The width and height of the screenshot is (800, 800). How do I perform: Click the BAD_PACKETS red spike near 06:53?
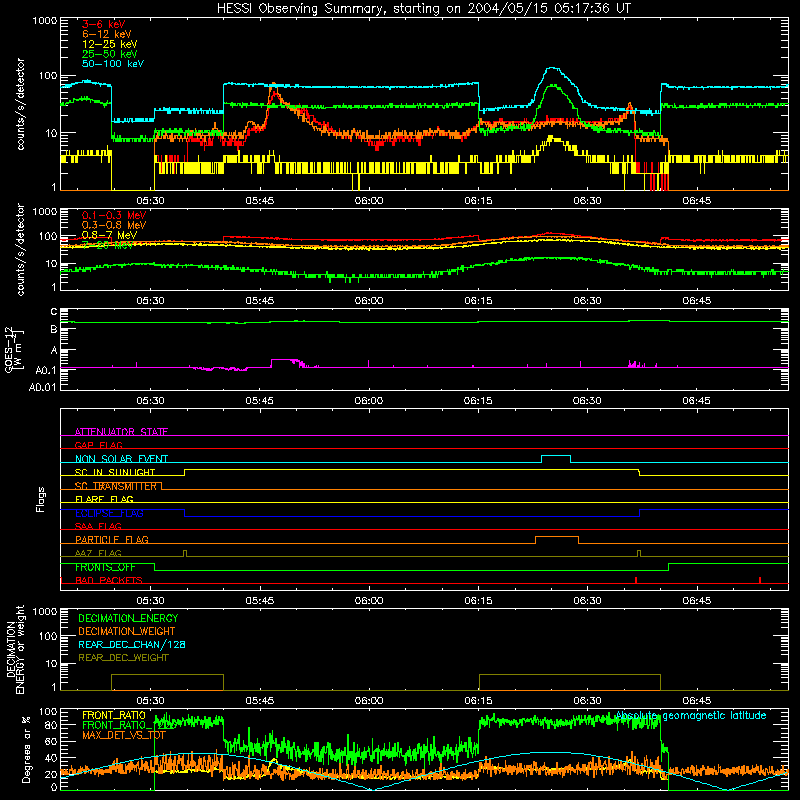click(x=760, y=580)
